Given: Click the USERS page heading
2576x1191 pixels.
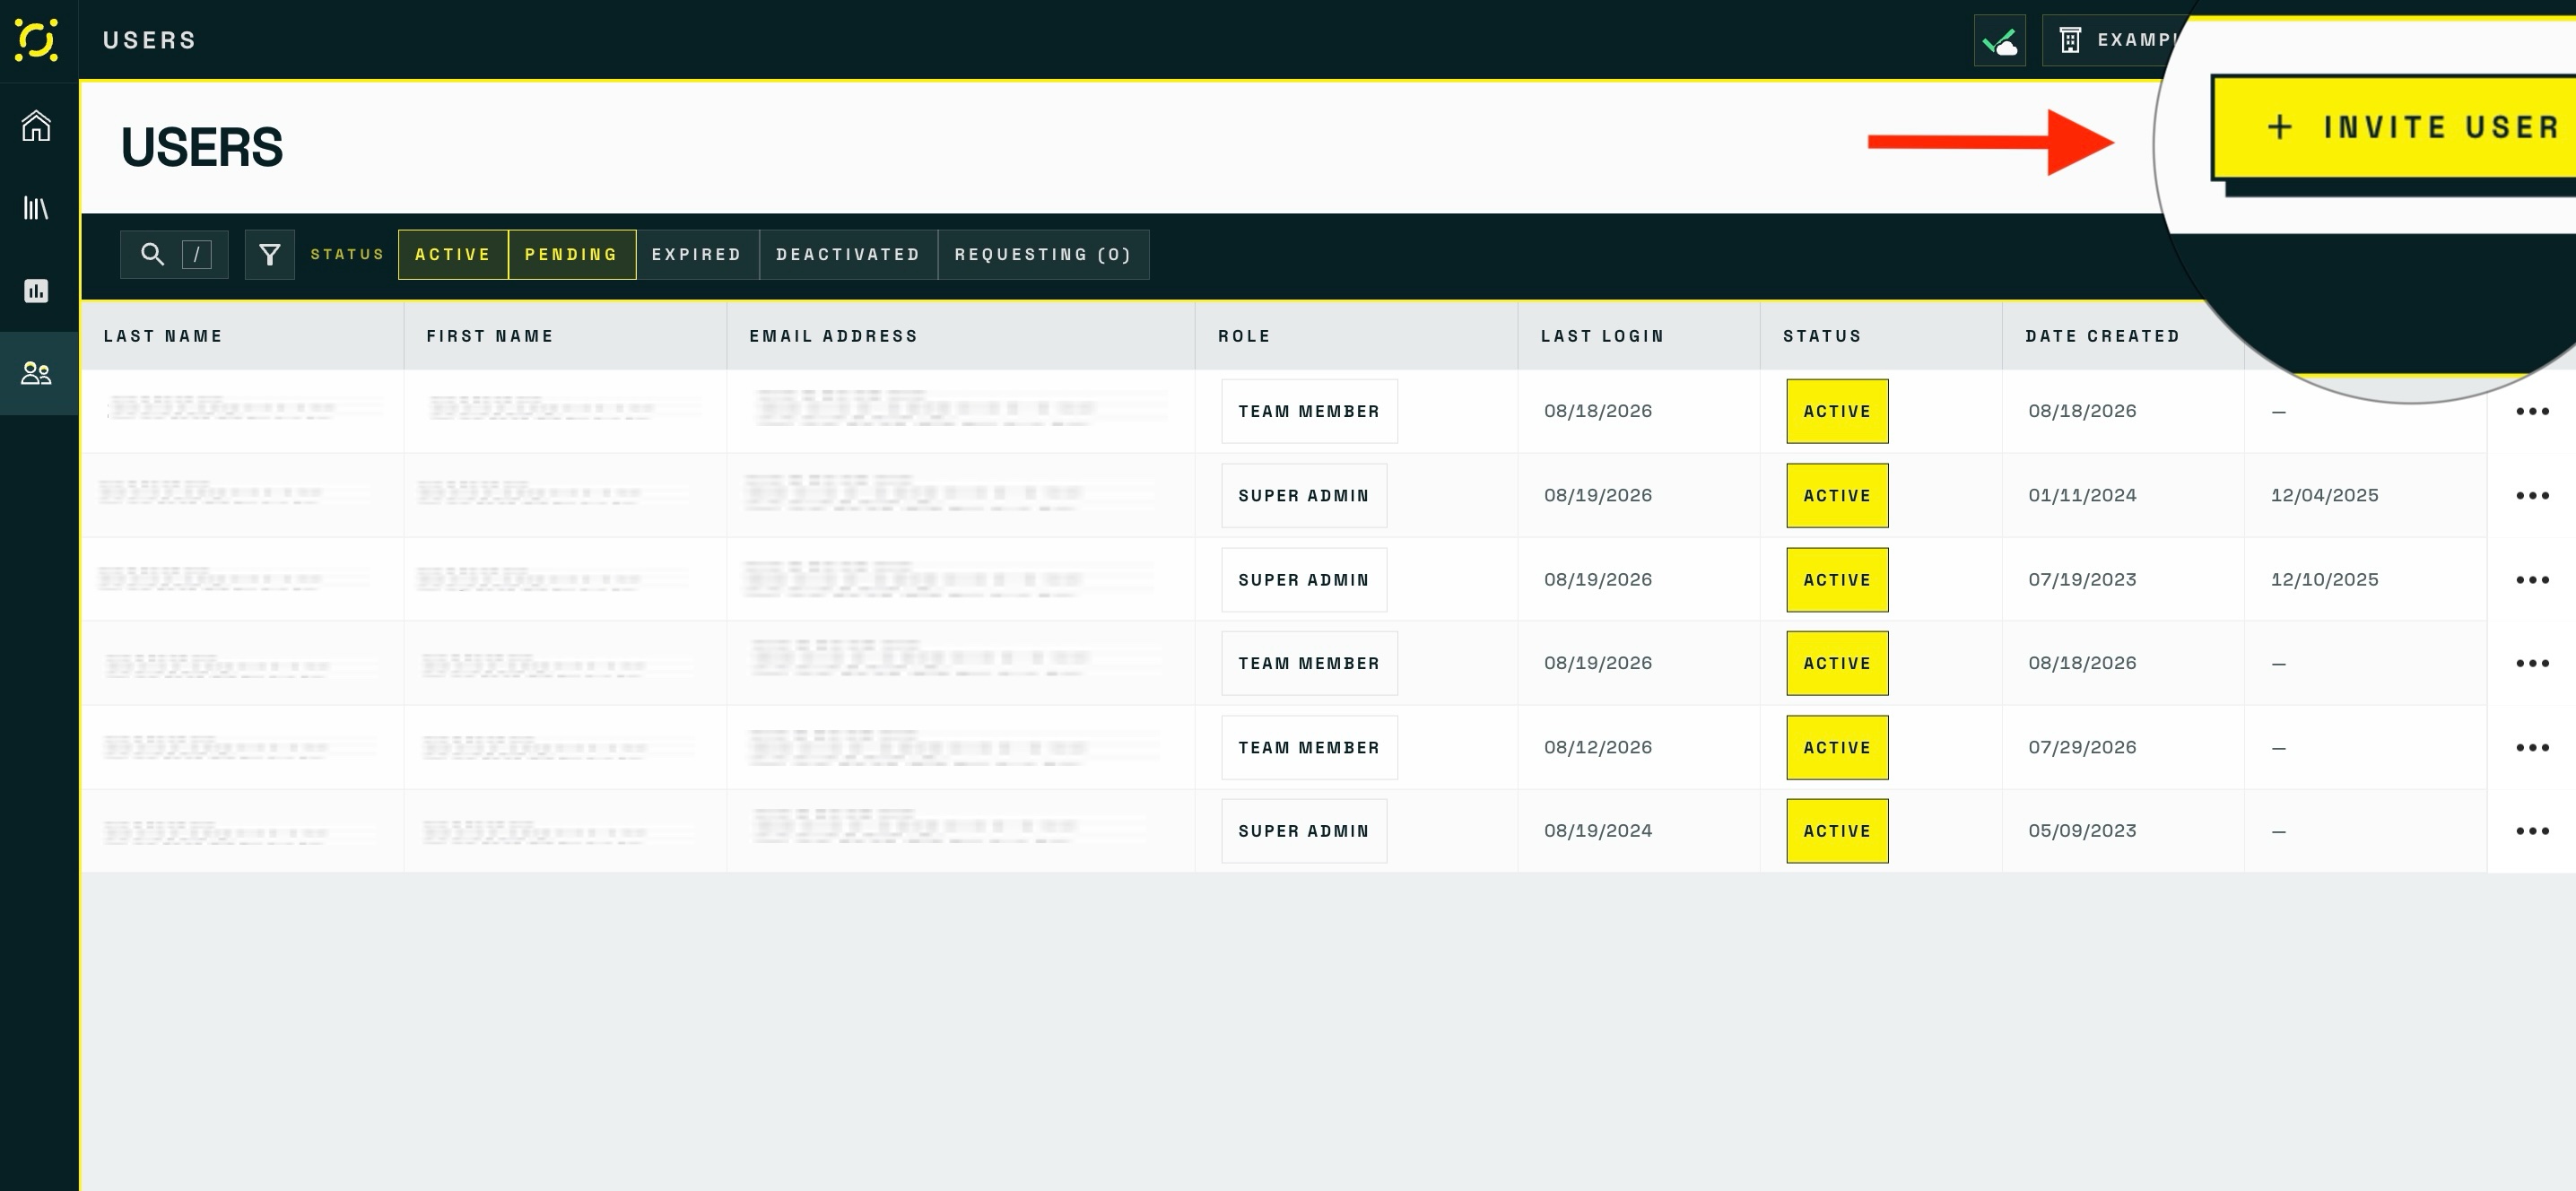Looking at the screenshot, I should 202,147.
